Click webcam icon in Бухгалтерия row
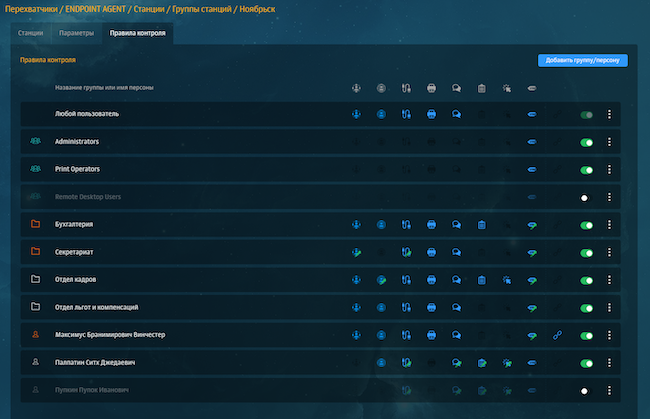The width and height of the screenshot is (650, 419). 381,225
